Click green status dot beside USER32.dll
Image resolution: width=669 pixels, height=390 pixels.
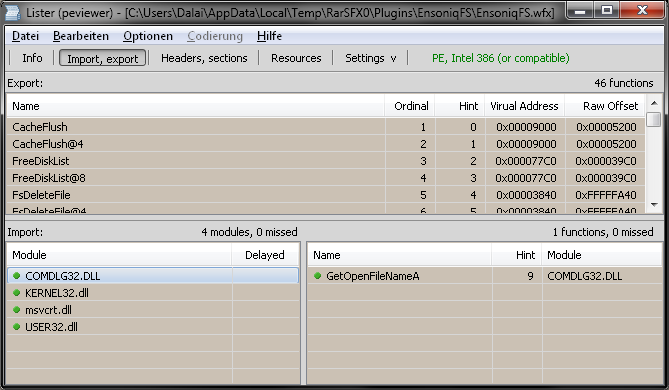(17, 327)
